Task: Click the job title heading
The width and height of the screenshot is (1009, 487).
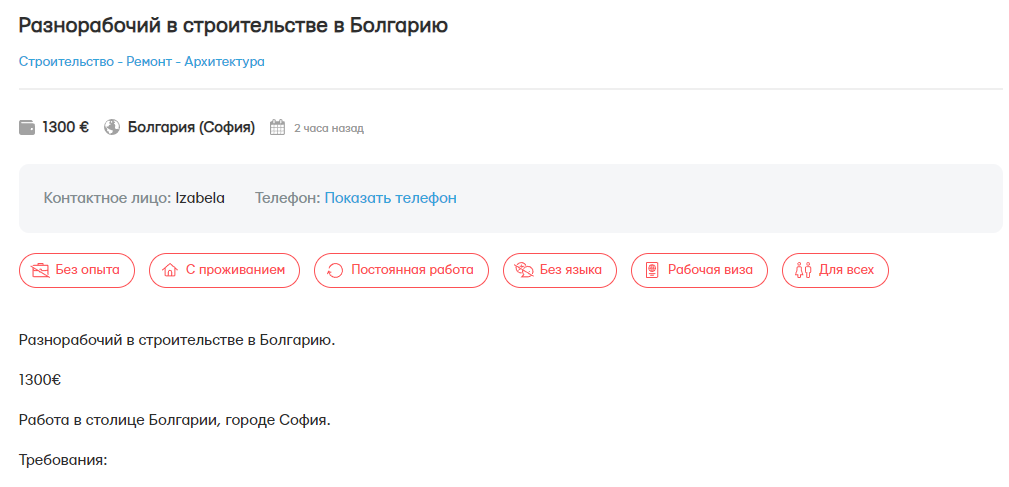Action: [x=233, y=25]
